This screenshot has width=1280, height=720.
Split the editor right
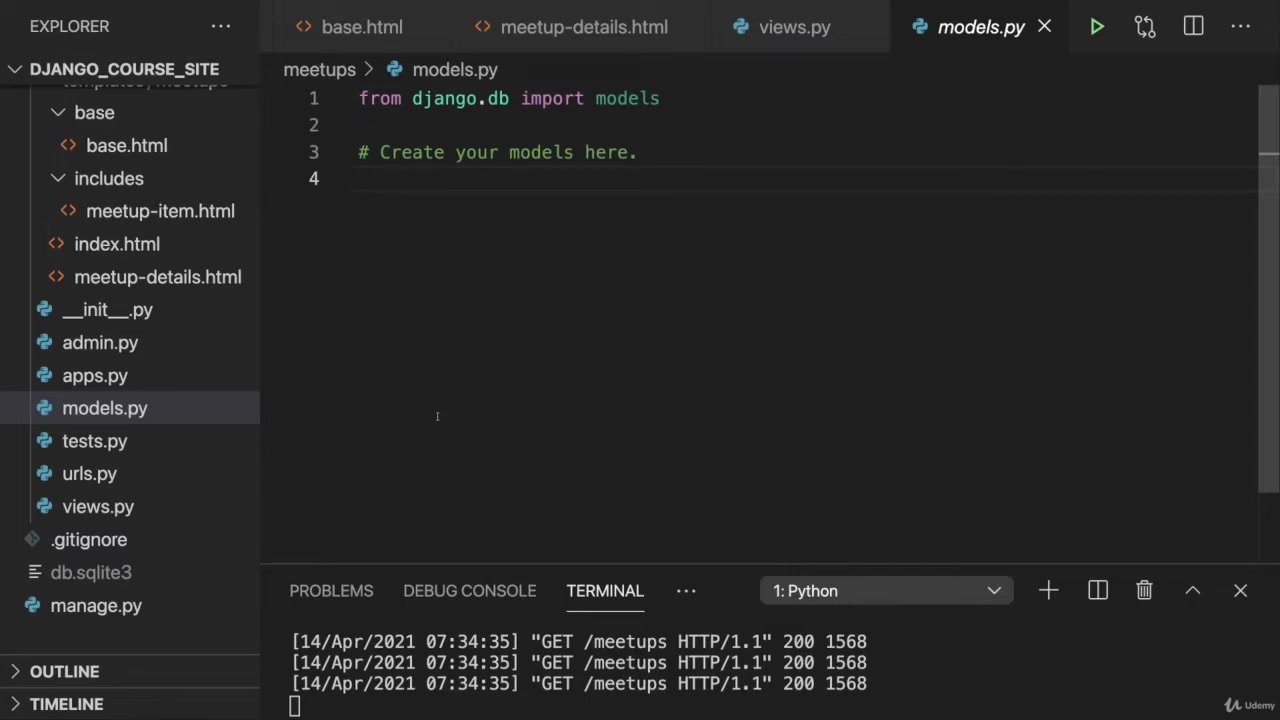pos(1193,27)
